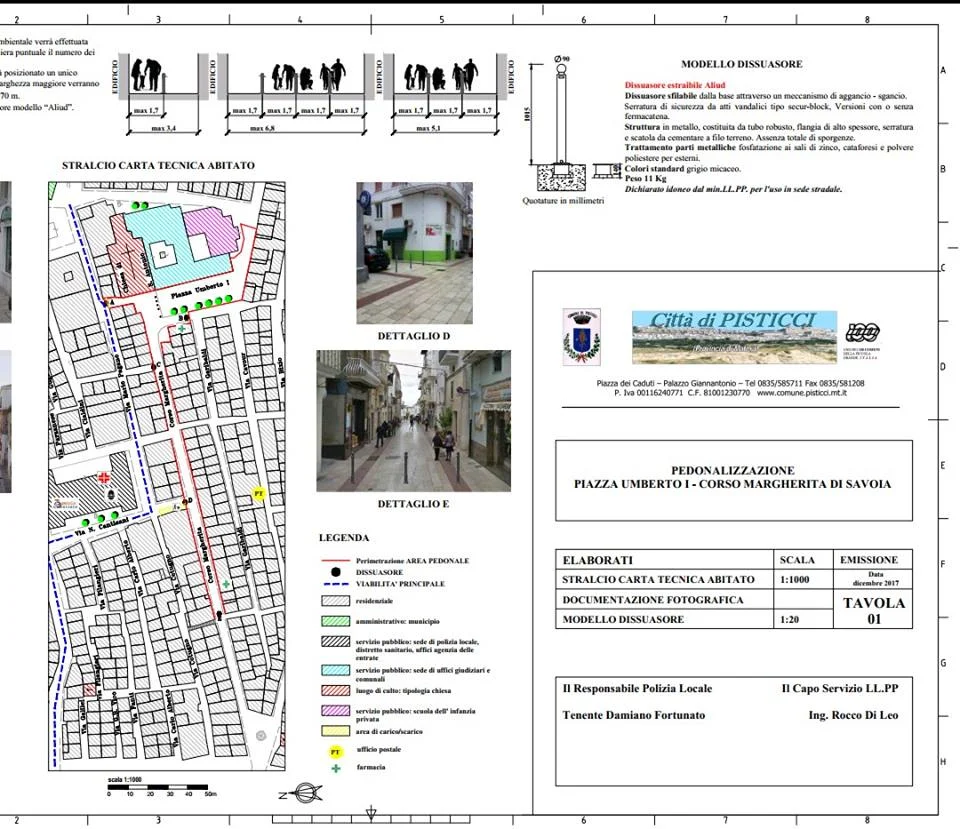This screenshot has width=960, height=829.
Task: Click the cyan uffici giudiziari legend swatch
Action: pyautogui.click(x=336, y=670)
